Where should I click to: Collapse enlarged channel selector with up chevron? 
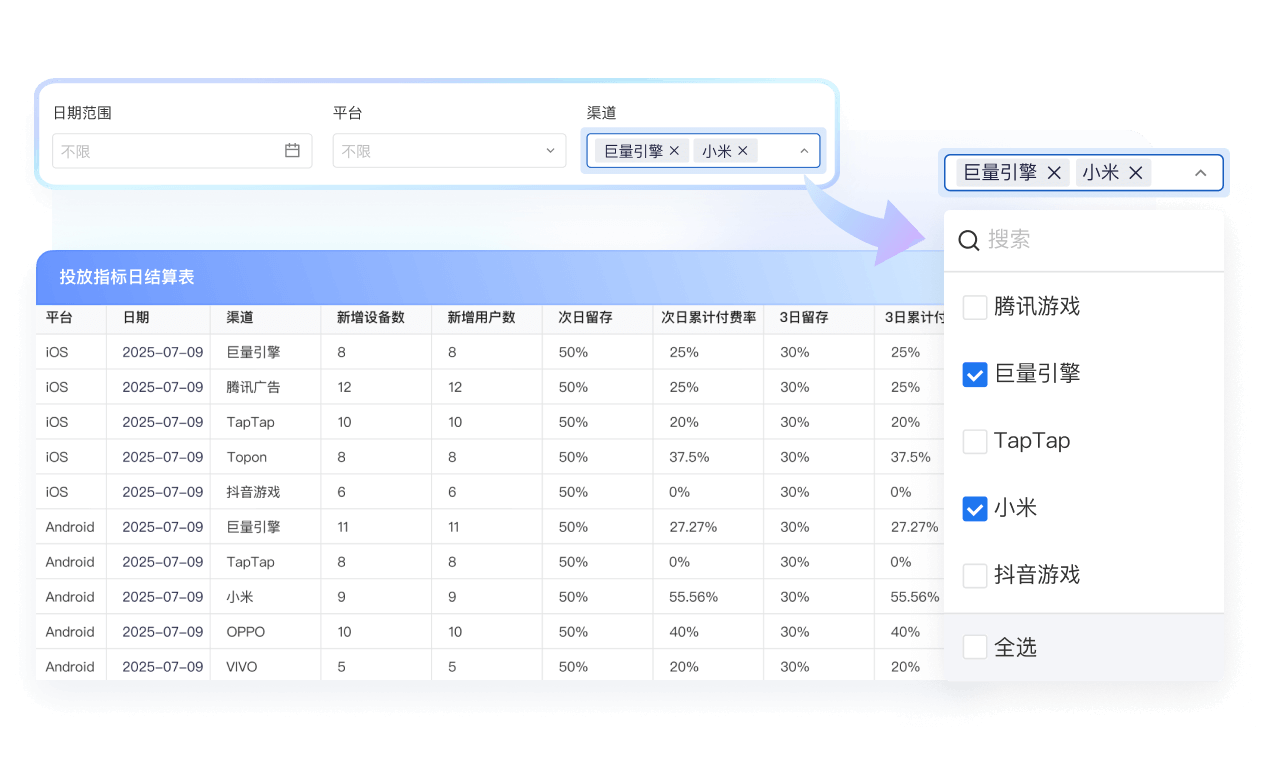coord(1201,173)
